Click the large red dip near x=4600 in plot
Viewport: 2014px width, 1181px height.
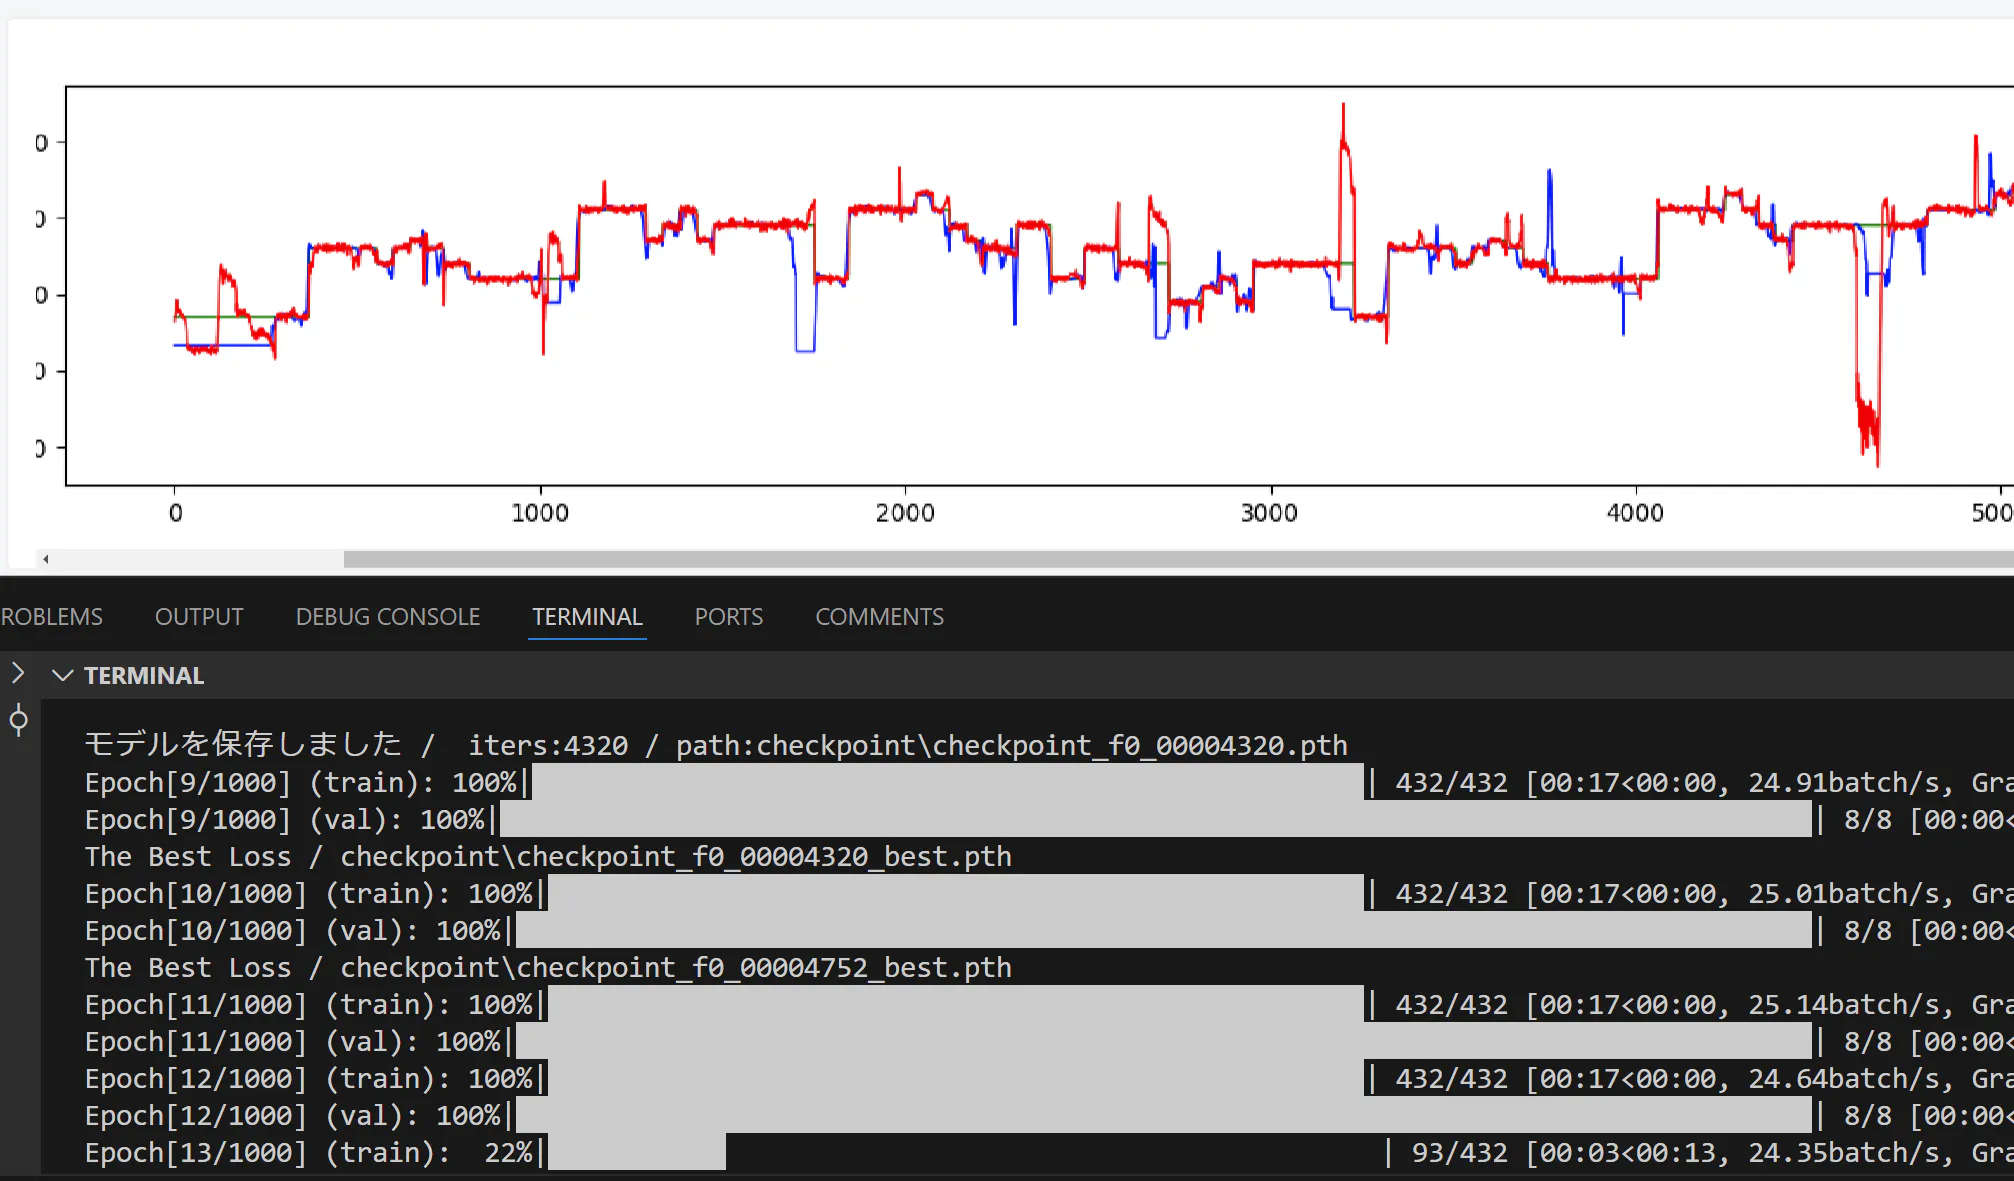coord(1867,420)
